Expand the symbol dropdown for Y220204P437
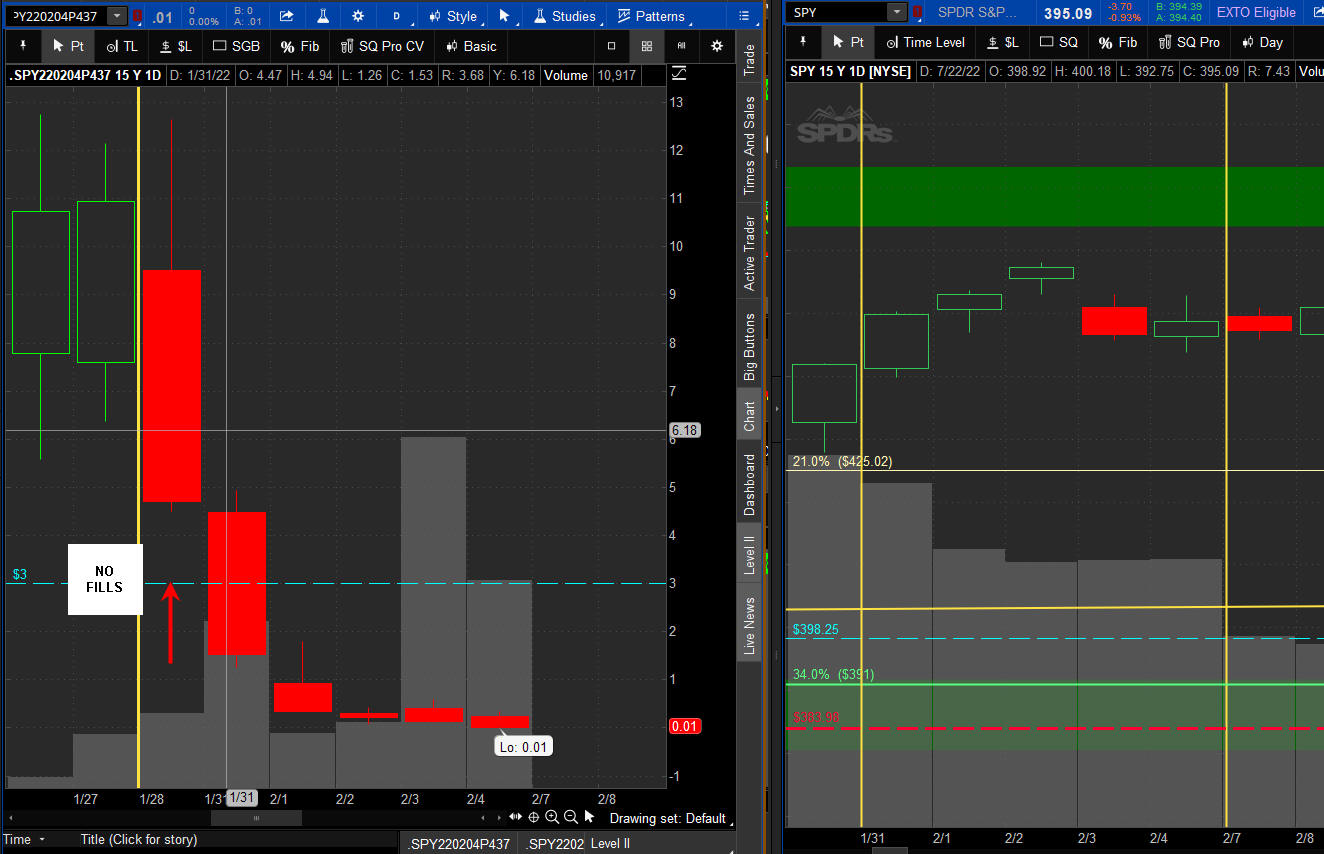 (x=117, y=16)
